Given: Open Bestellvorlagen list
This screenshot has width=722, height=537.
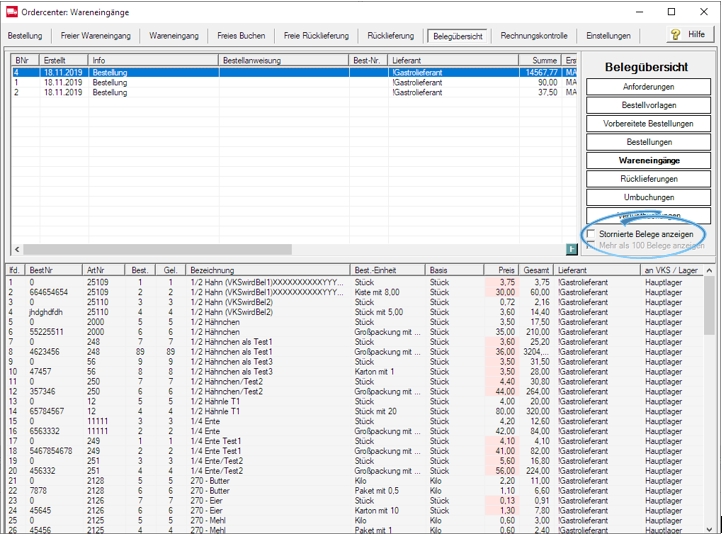Looking at the screenshot, I should (648, 105).
